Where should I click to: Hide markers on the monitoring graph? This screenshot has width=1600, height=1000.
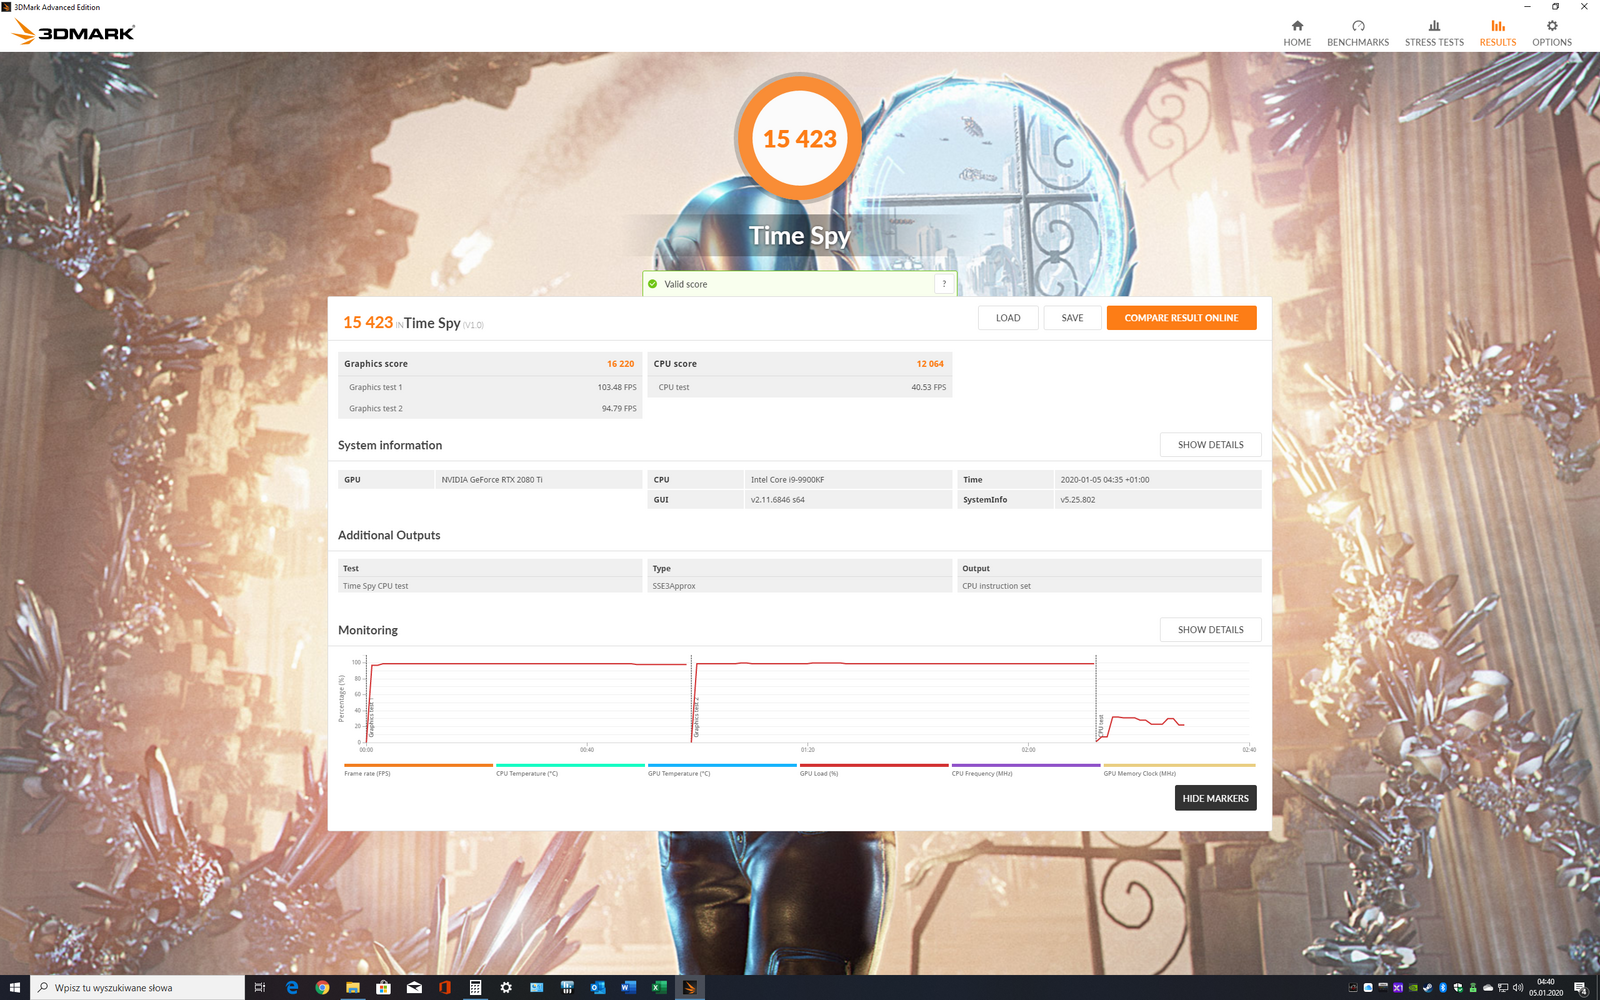click(1215, 798)
